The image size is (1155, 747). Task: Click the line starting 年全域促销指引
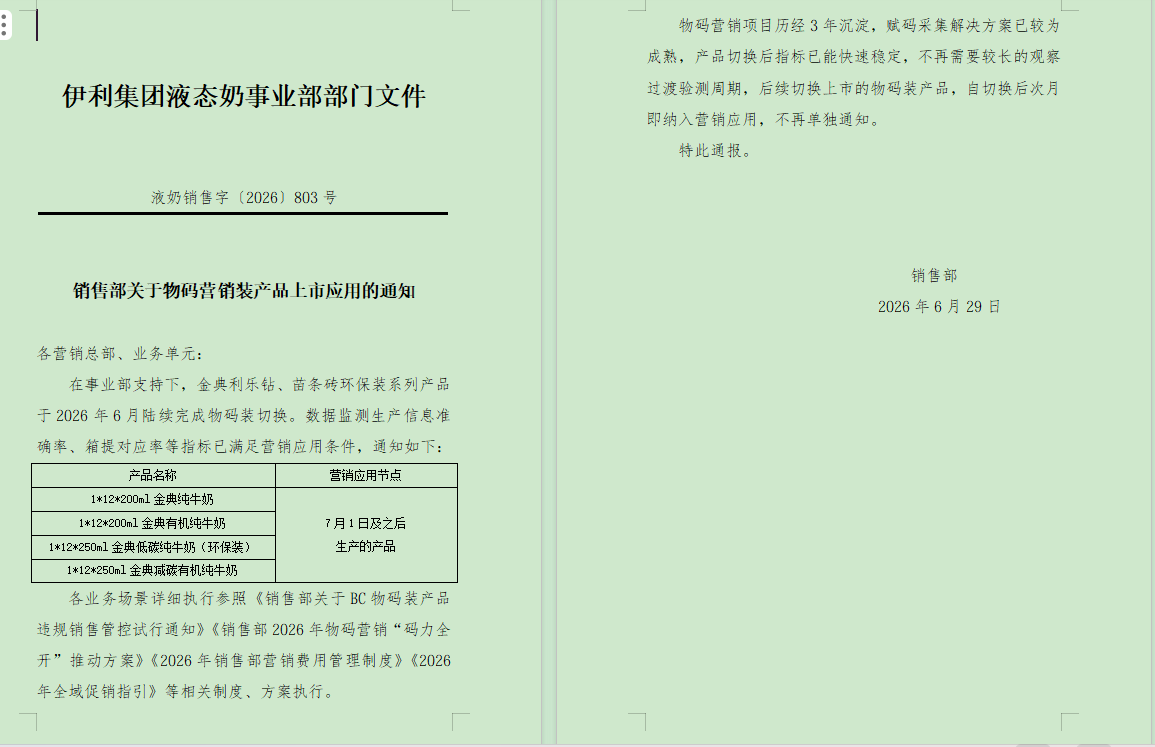(x=187, y=691)
